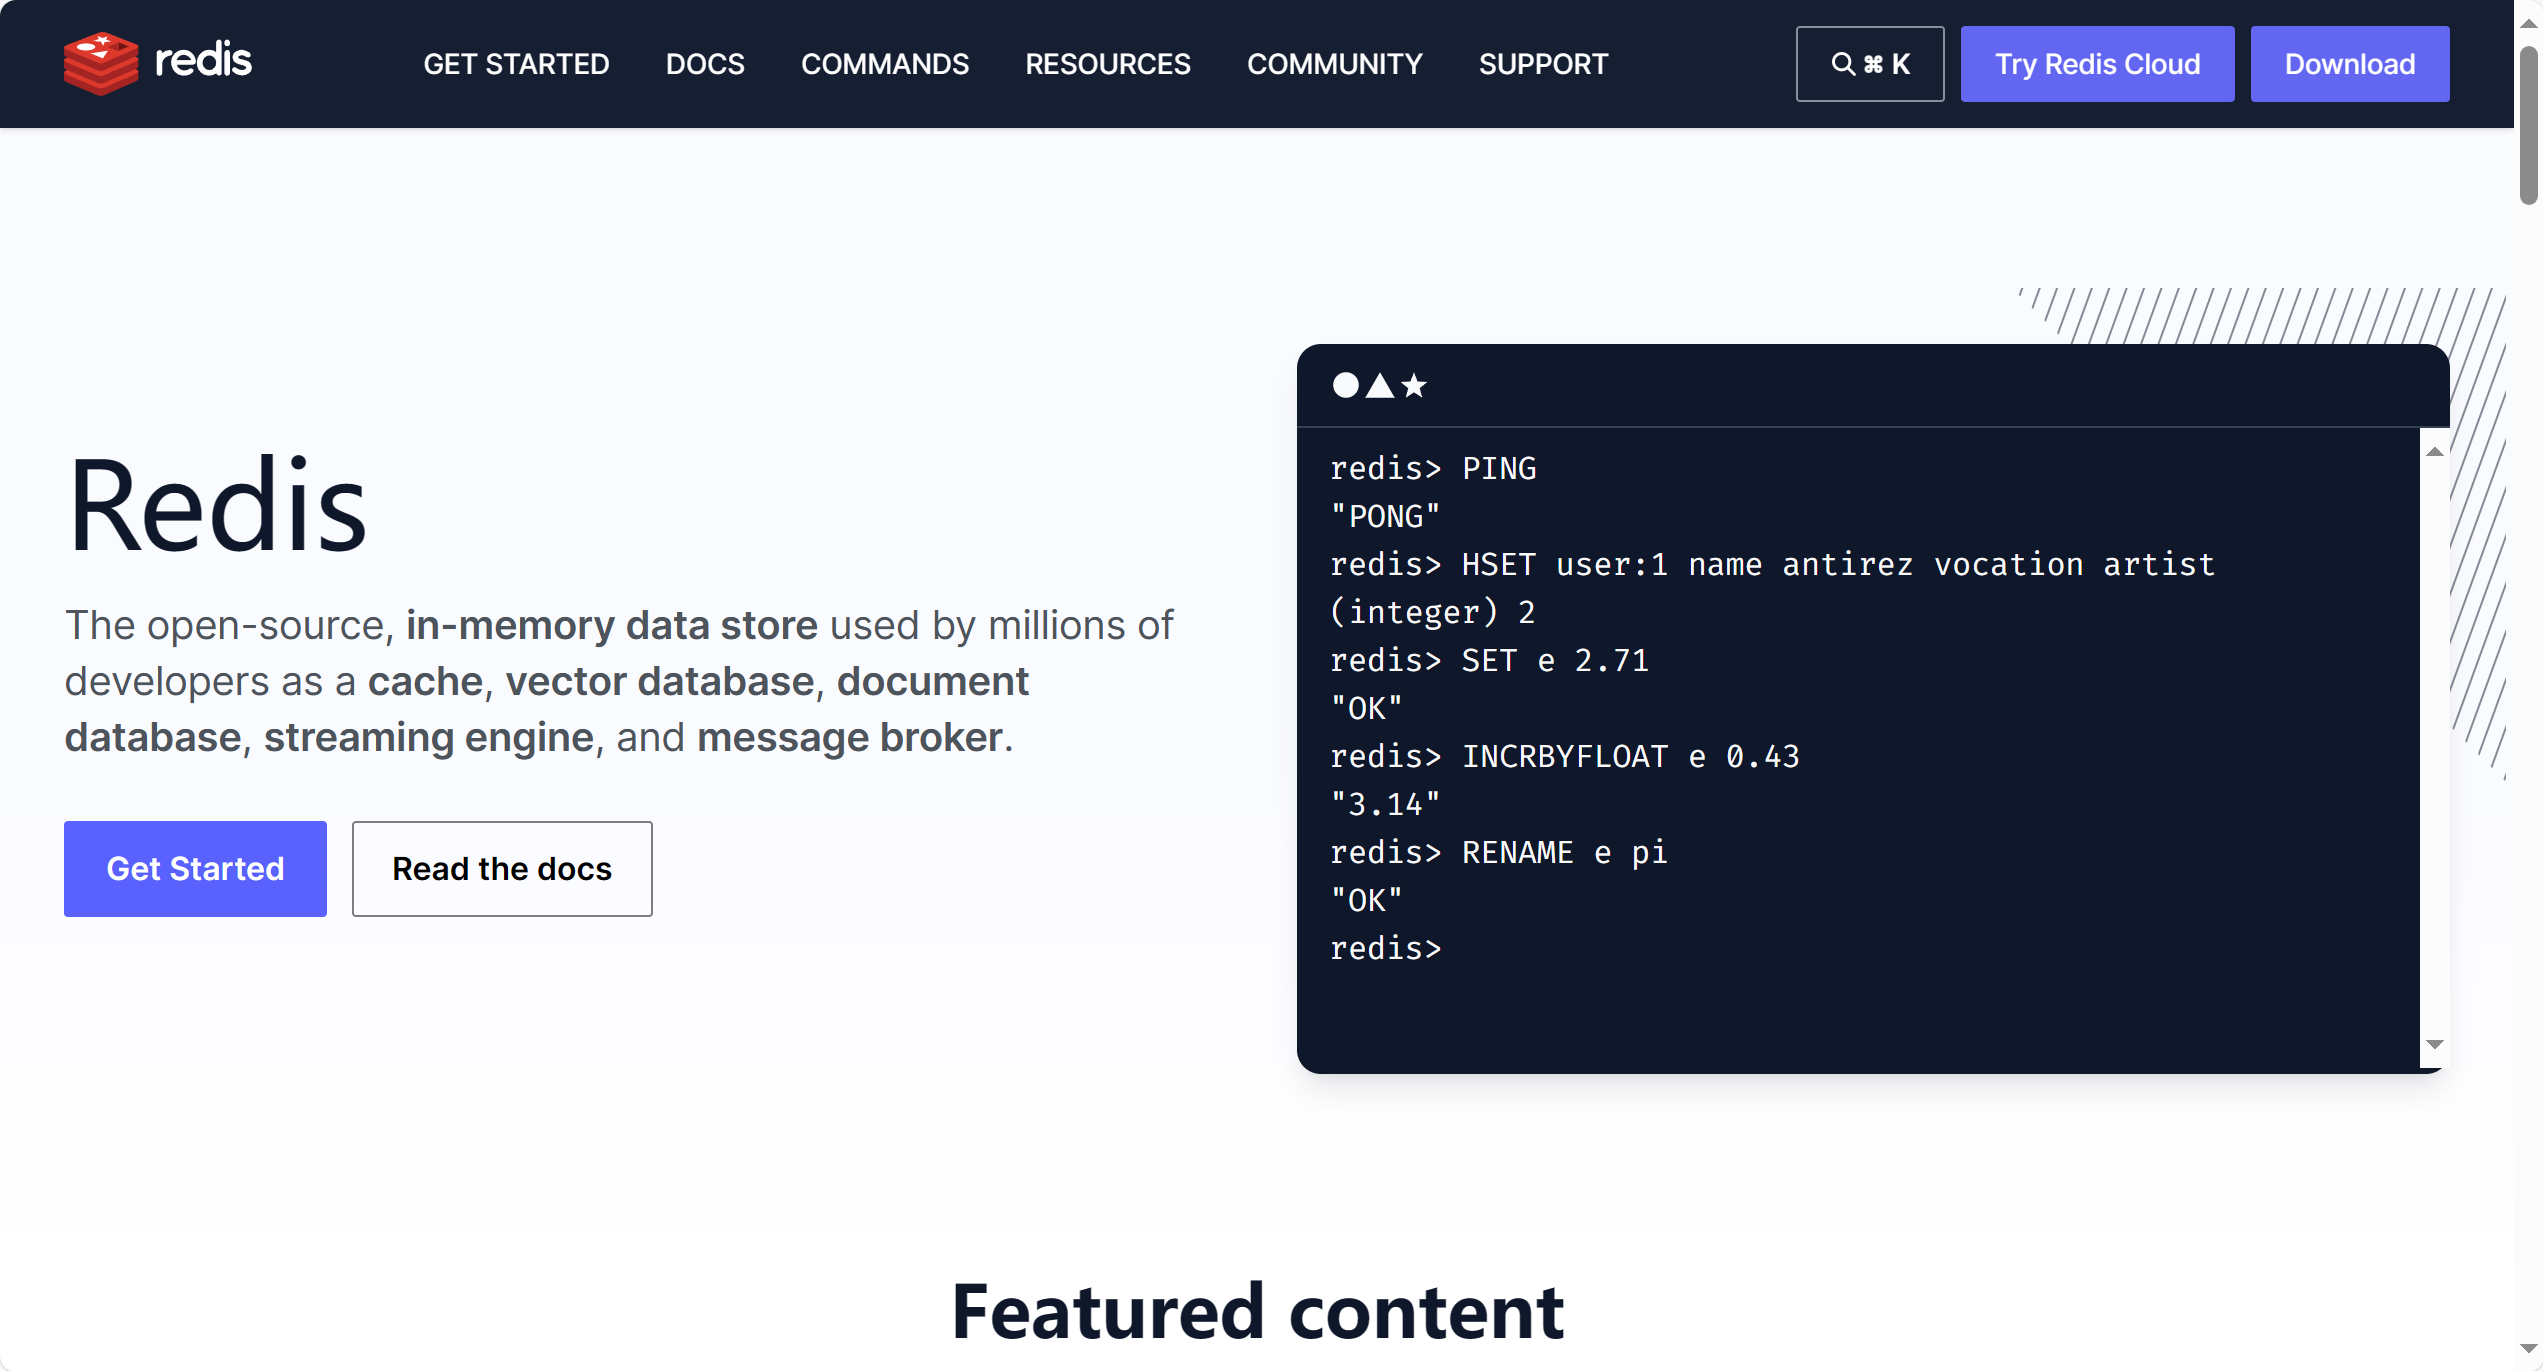Click the star icon in terminal title bar
This screenshot has width=2543, height=1371.
click(x=1414, y=385)
